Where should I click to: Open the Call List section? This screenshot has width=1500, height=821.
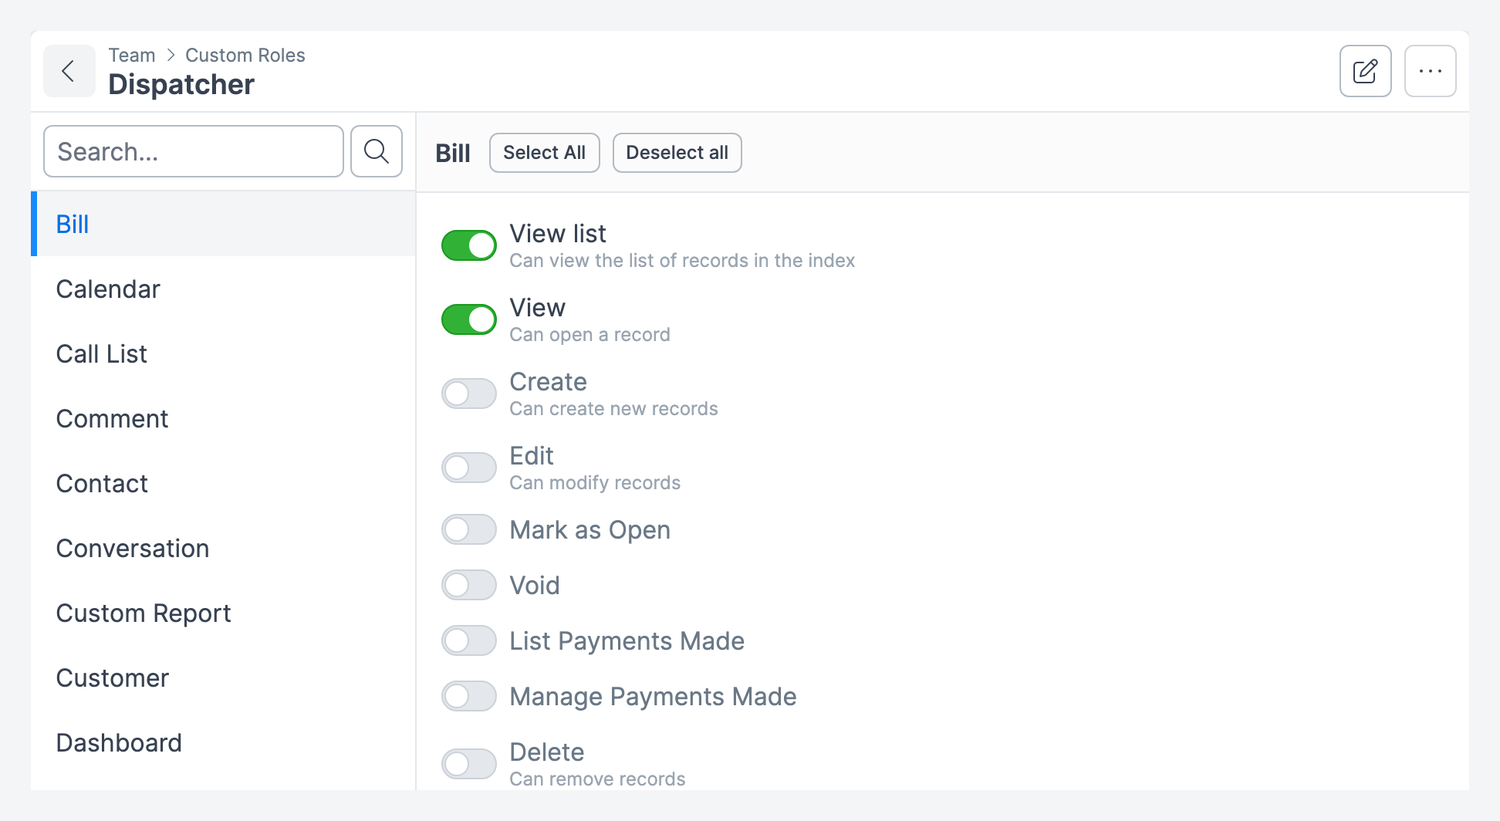(x=223, y=354)
